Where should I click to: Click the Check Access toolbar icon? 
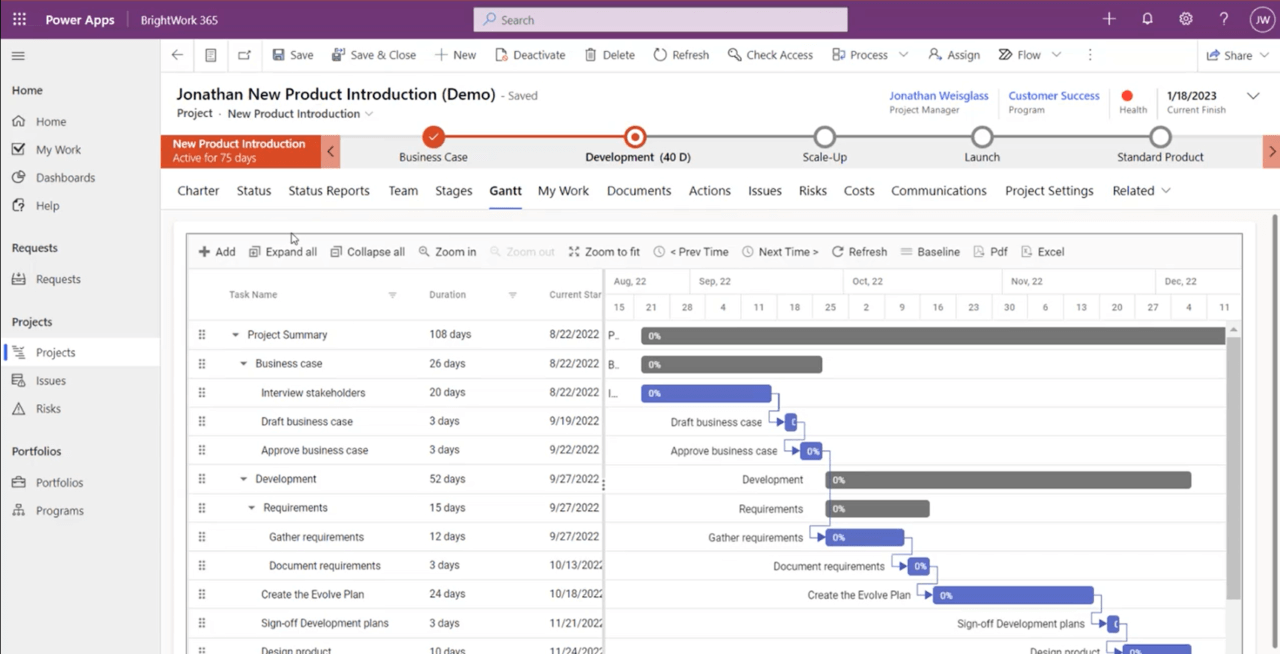(x=735, y=55)
